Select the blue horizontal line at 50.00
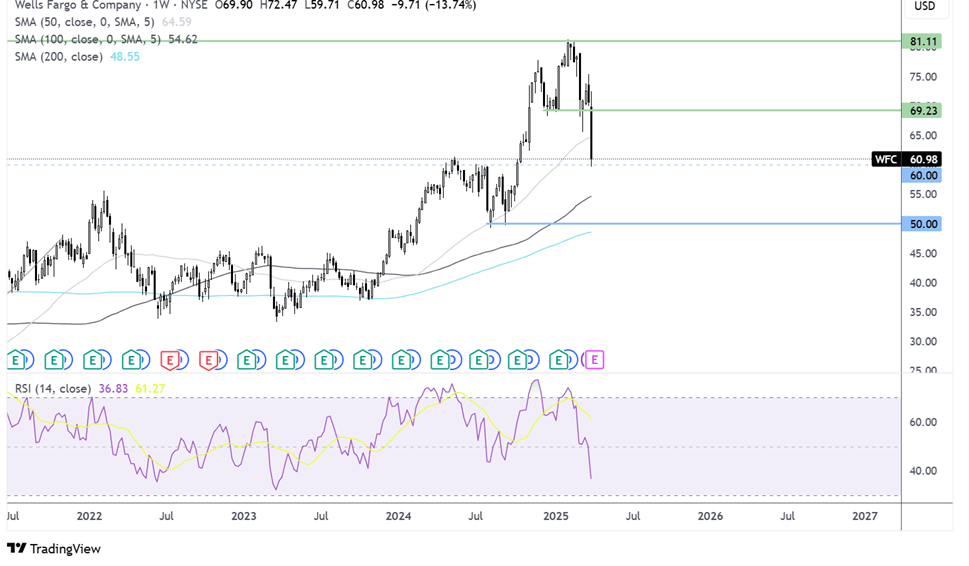 point(695,224)
